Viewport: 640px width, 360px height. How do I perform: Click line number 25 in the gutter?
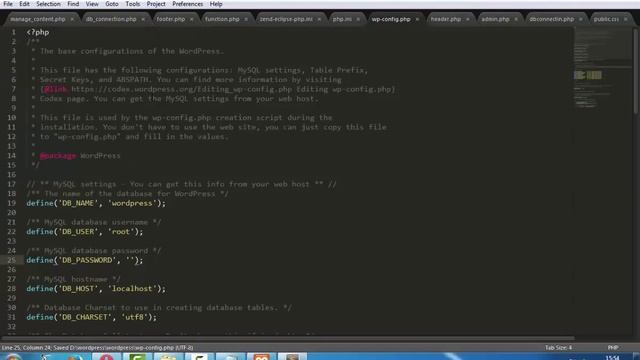[11, 260]
